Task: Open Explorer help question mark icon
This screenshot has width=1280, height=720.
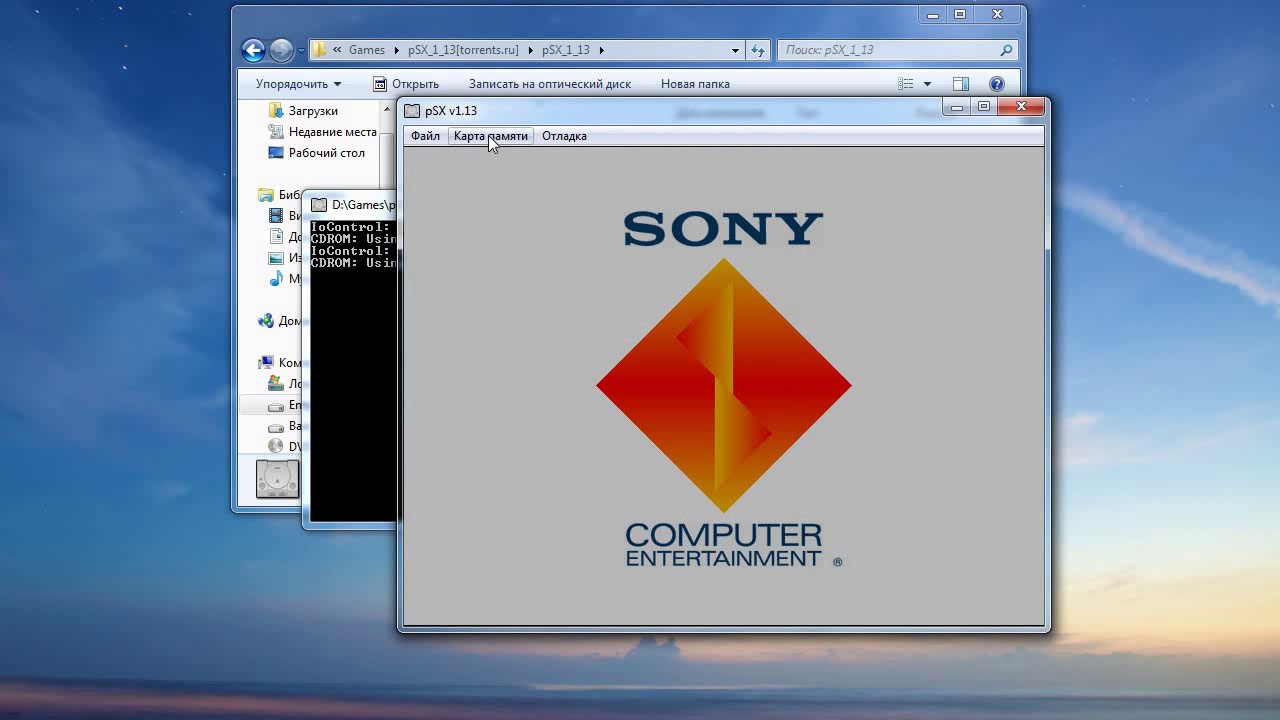Action: pos(997,84)
